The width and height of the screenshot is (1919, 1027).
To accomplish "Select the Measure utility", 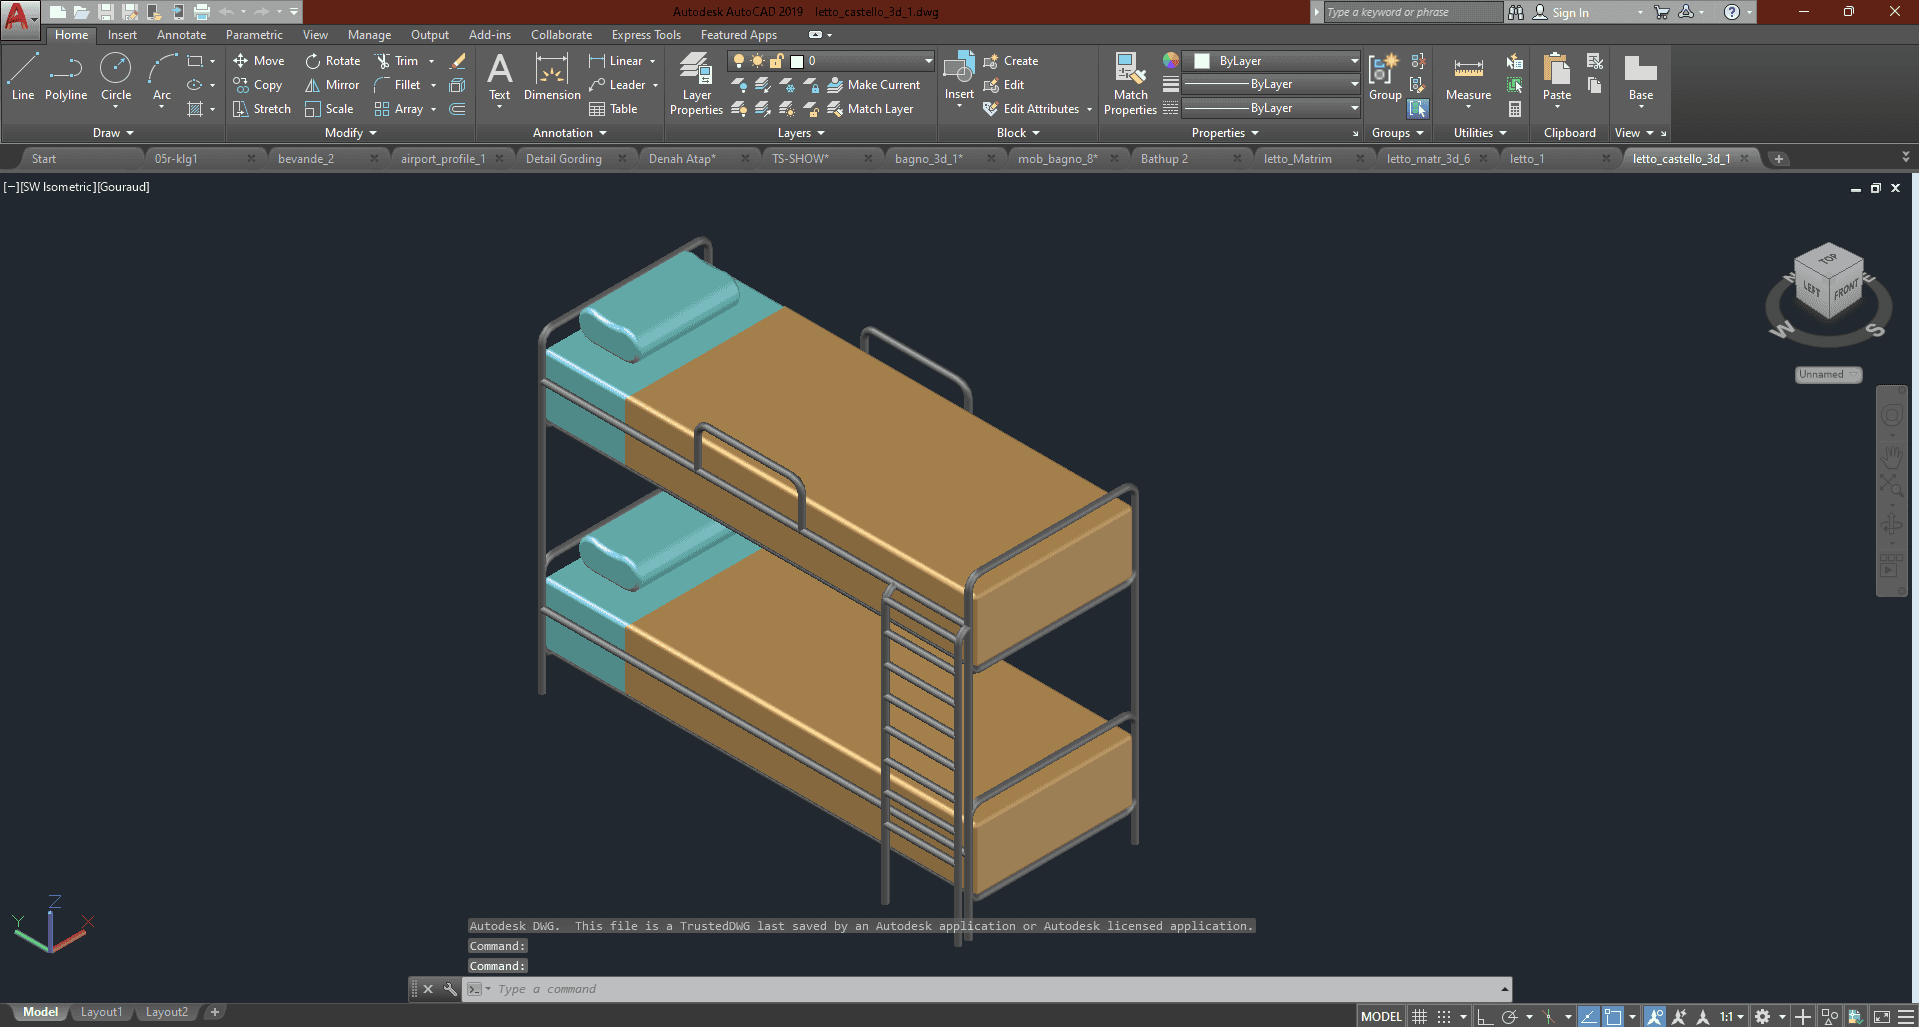I will (x=1468, y=77).
